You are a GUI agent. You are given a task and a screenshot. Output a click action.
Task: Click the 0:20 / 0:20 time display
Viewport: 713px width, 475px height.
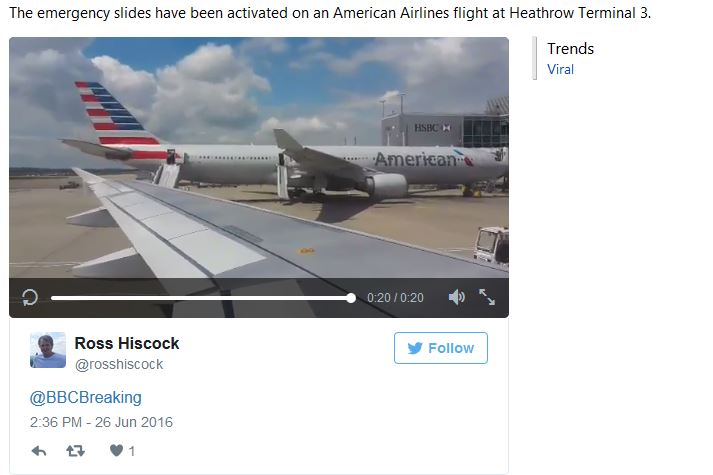click(395, 298)
